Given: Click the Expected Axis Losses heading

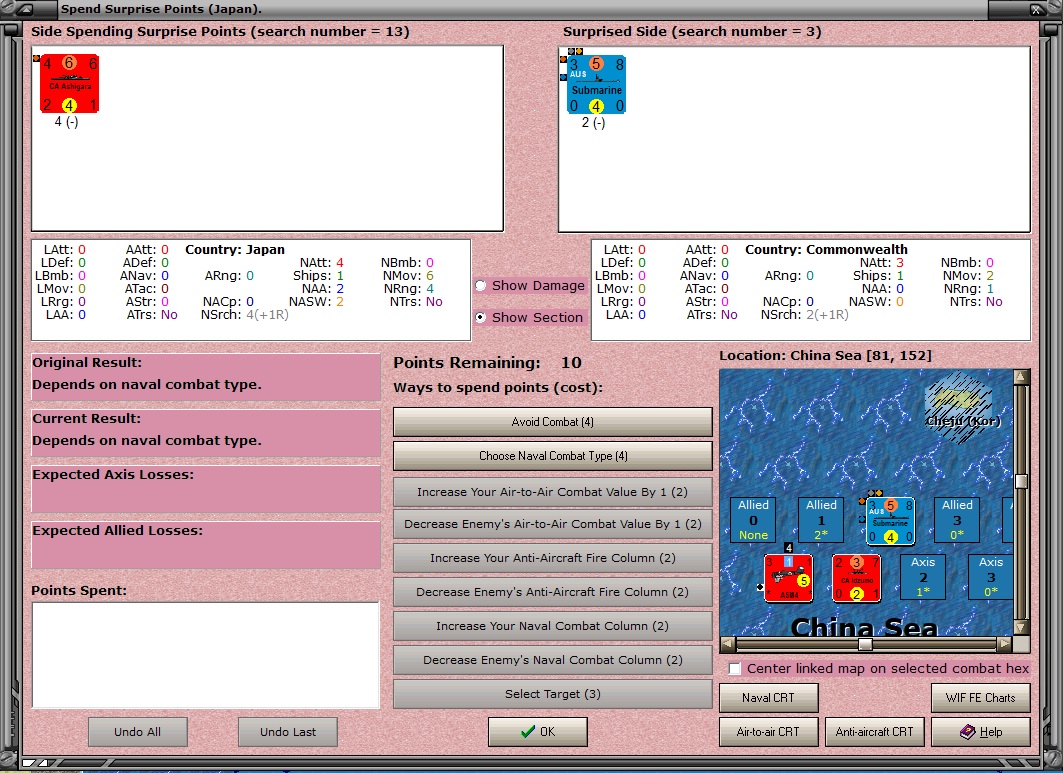Looking at the screenshot, I should [x=113, y=475].
